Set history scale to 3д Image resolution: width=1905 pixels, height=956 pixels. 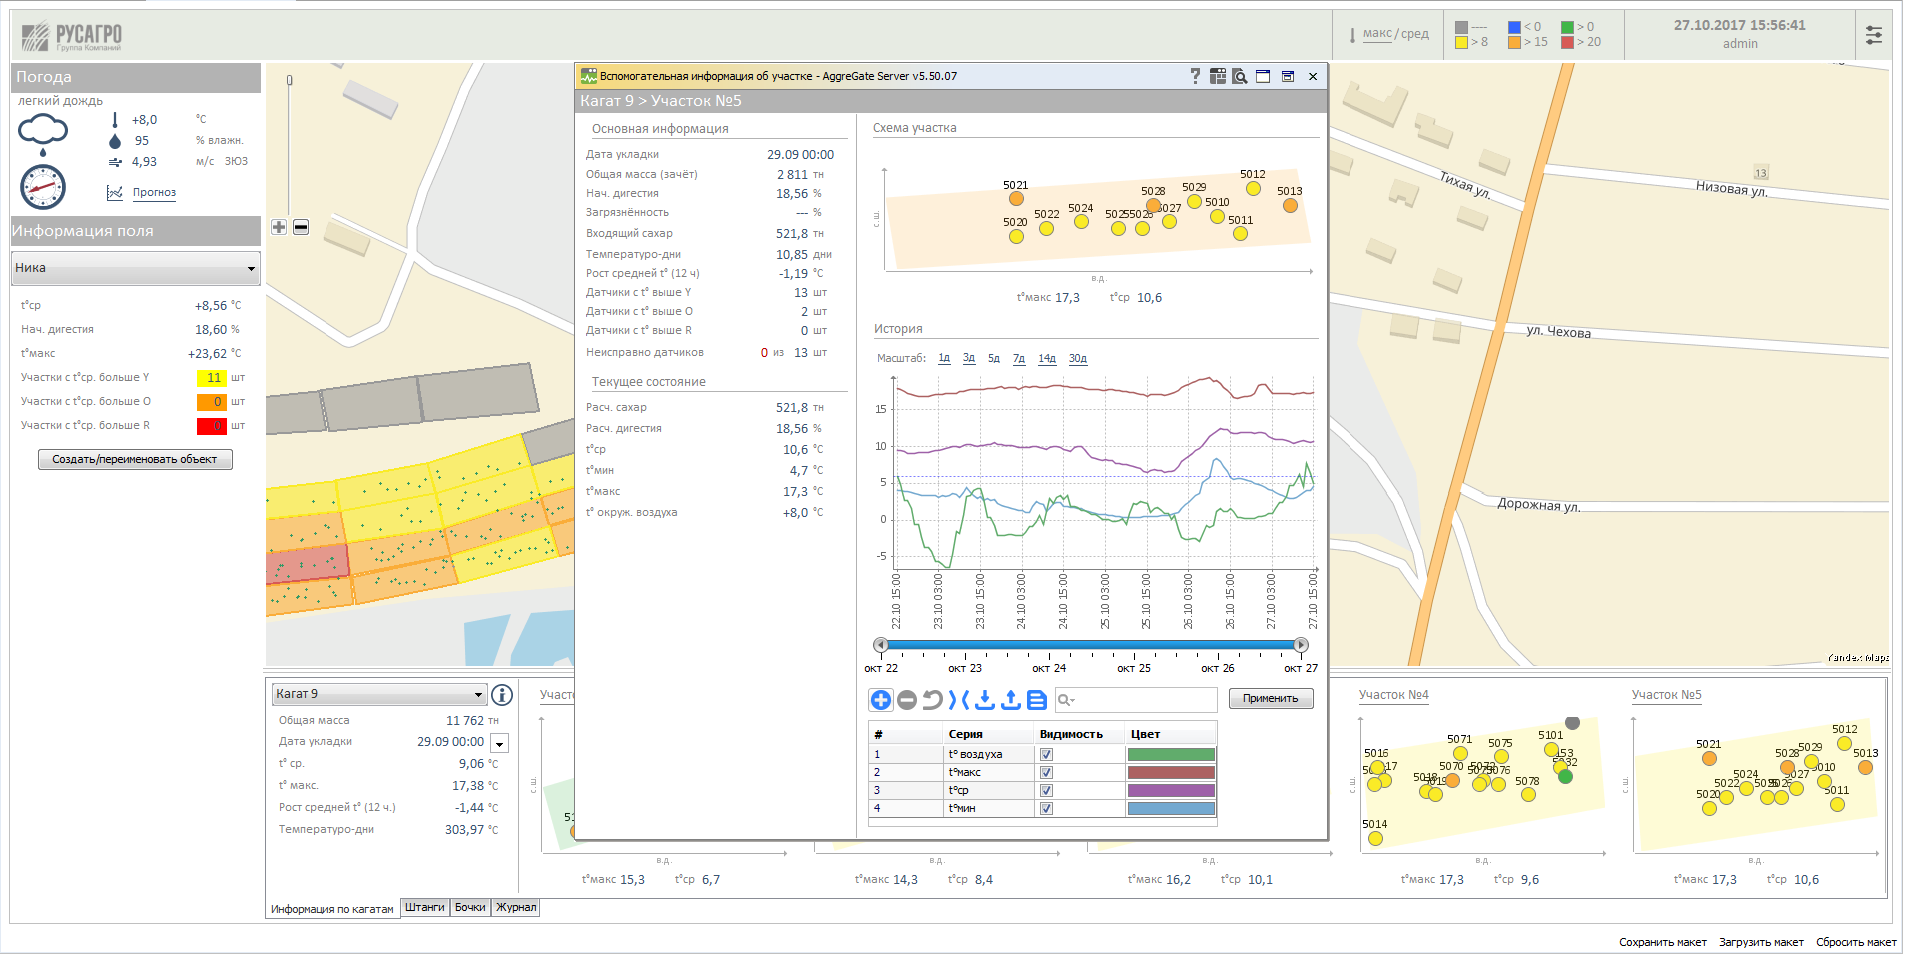coord(969,358)
